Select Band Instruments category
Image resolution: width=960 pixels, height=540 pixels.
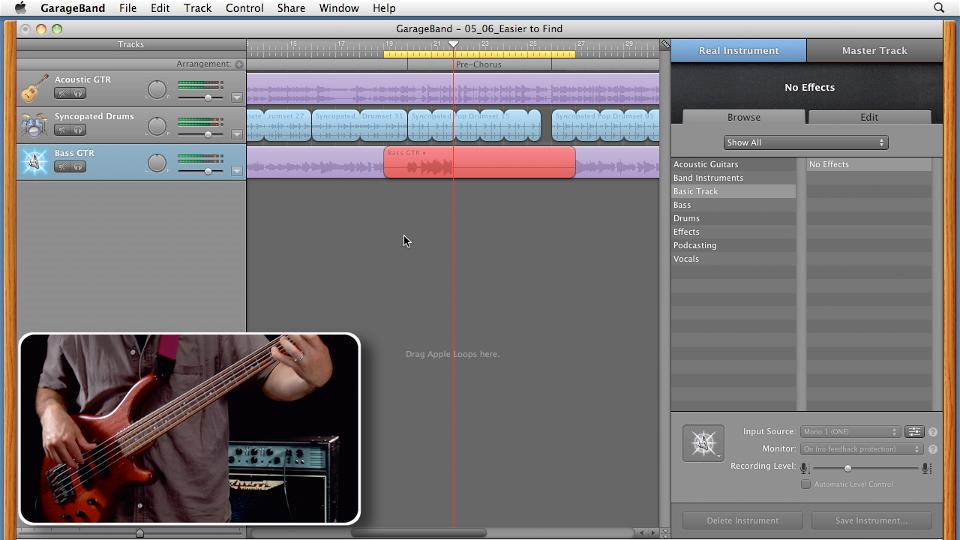click(733, 178)
